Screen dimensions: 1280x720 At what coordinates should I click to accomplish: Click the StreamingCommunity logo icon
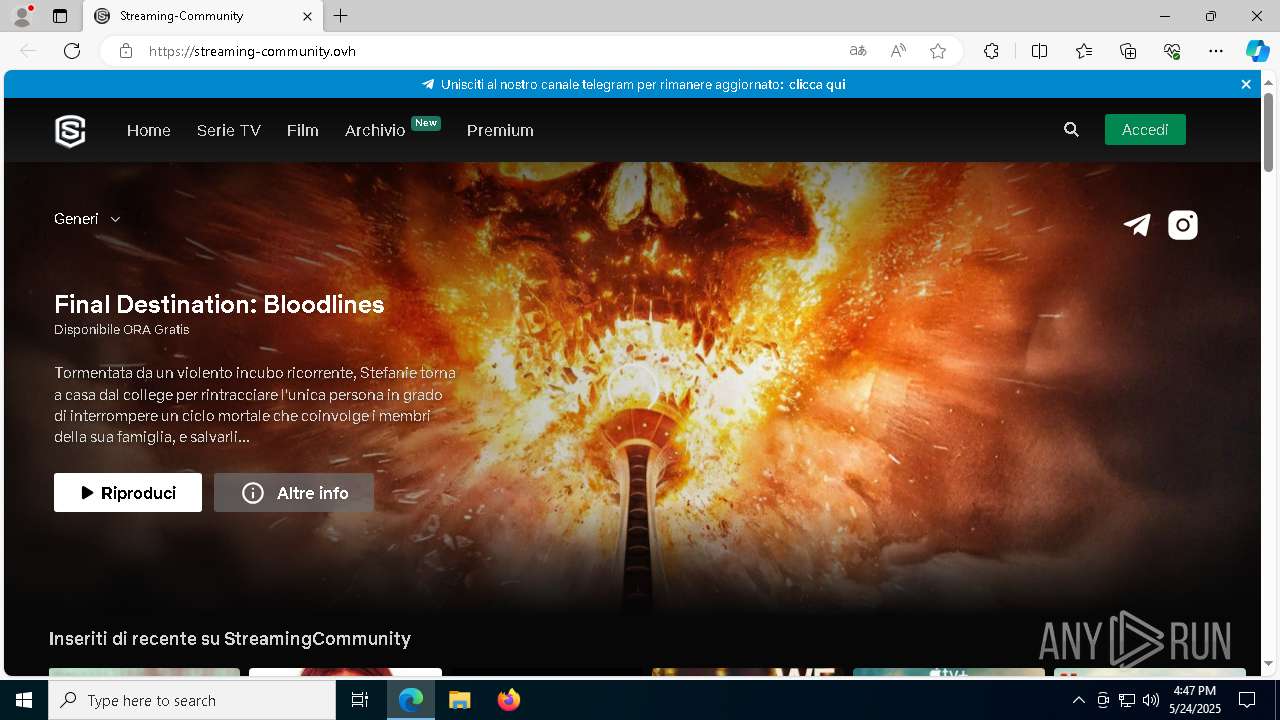pos(70,130)
